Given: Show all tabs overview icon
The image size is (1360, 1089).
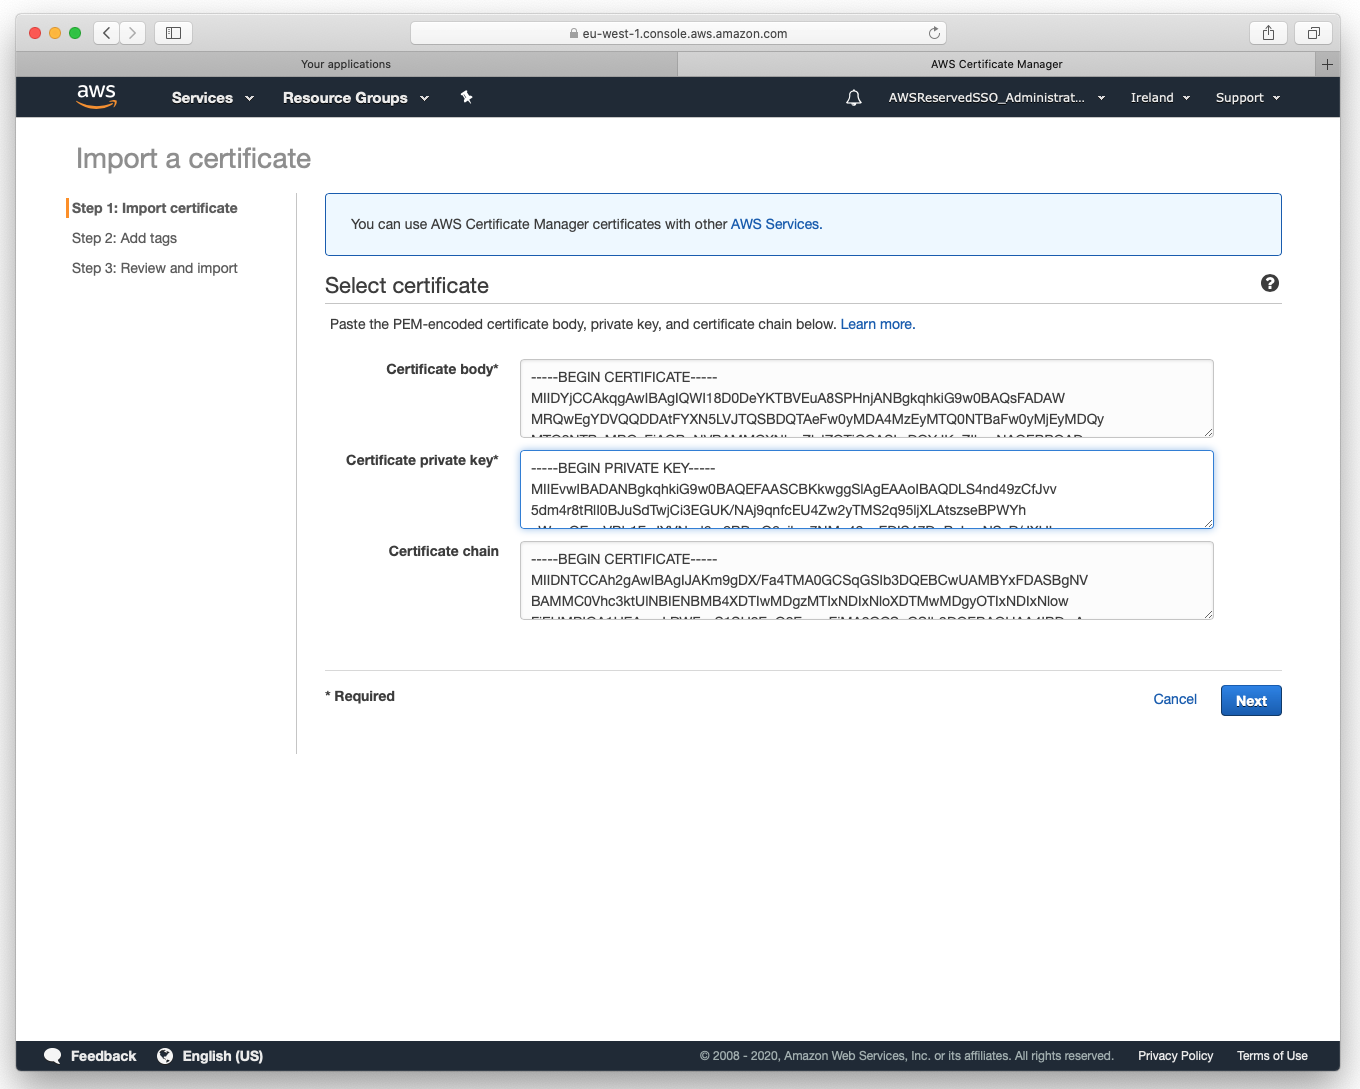Looking at the screenshot, I should click(x=1314, y=33).
